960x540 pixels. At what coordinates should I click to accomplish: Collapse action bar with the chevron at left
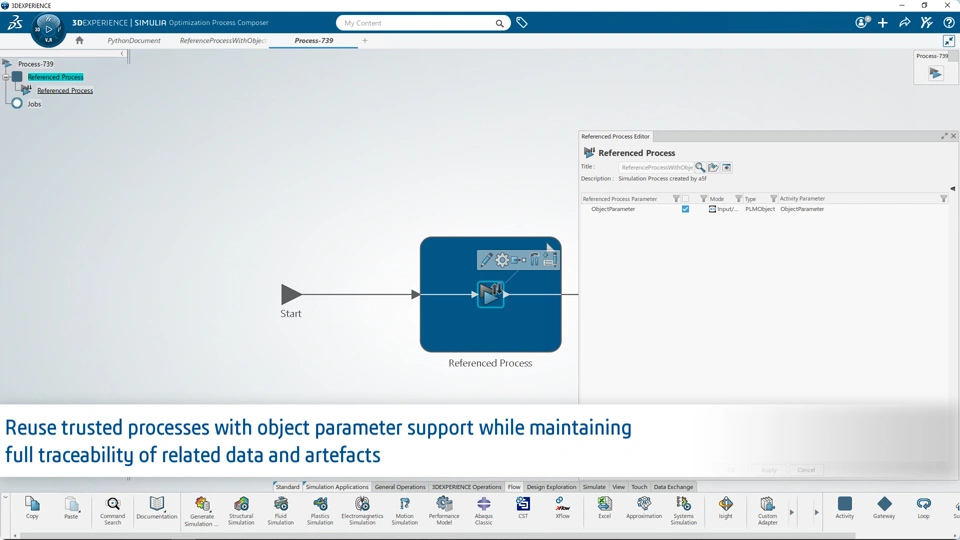[6, 497]
